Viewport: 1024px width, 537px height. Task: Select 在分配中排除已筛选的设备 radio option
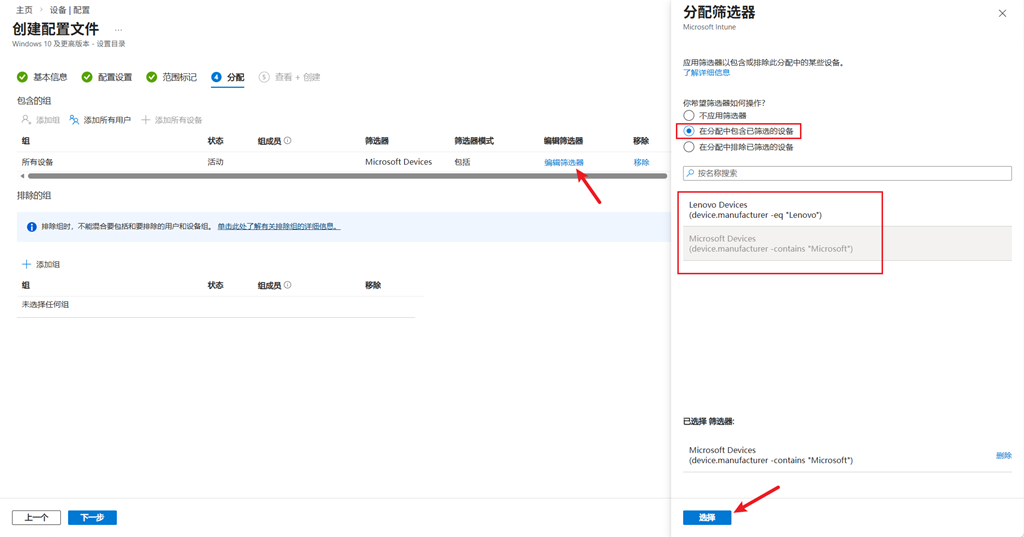[x=689, y=147]
